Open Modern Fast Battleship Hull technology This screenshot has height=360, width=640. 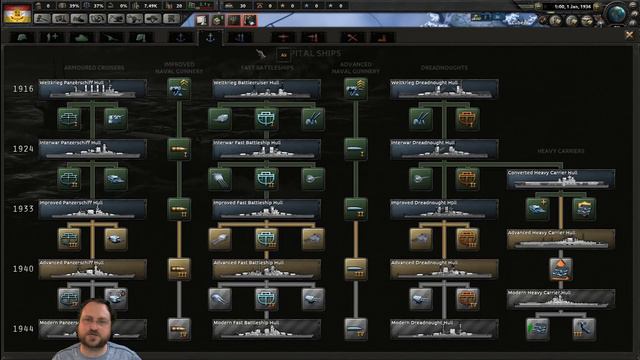(267, 329)
